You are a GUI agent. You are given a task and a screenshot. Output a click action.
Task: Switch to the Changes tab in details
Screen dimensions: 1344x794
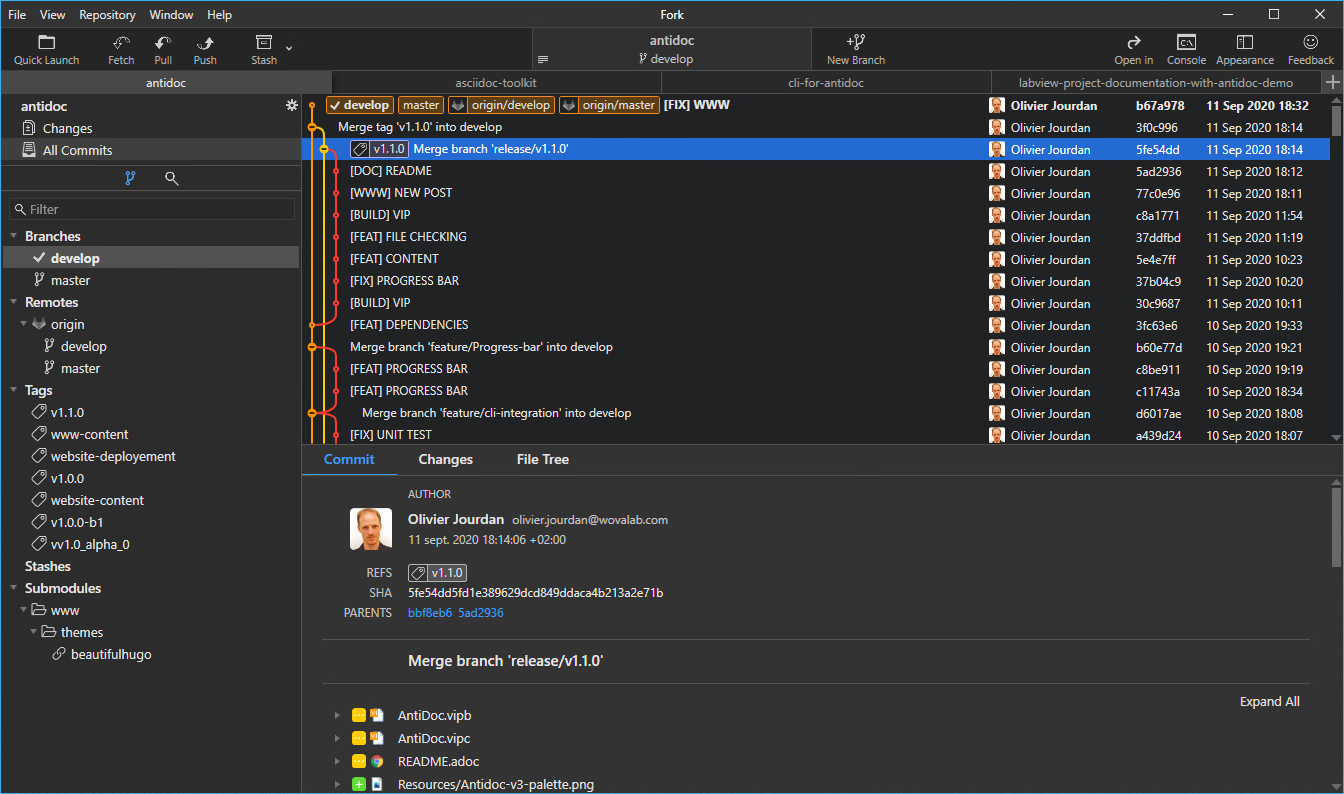[x=445, y=460]
